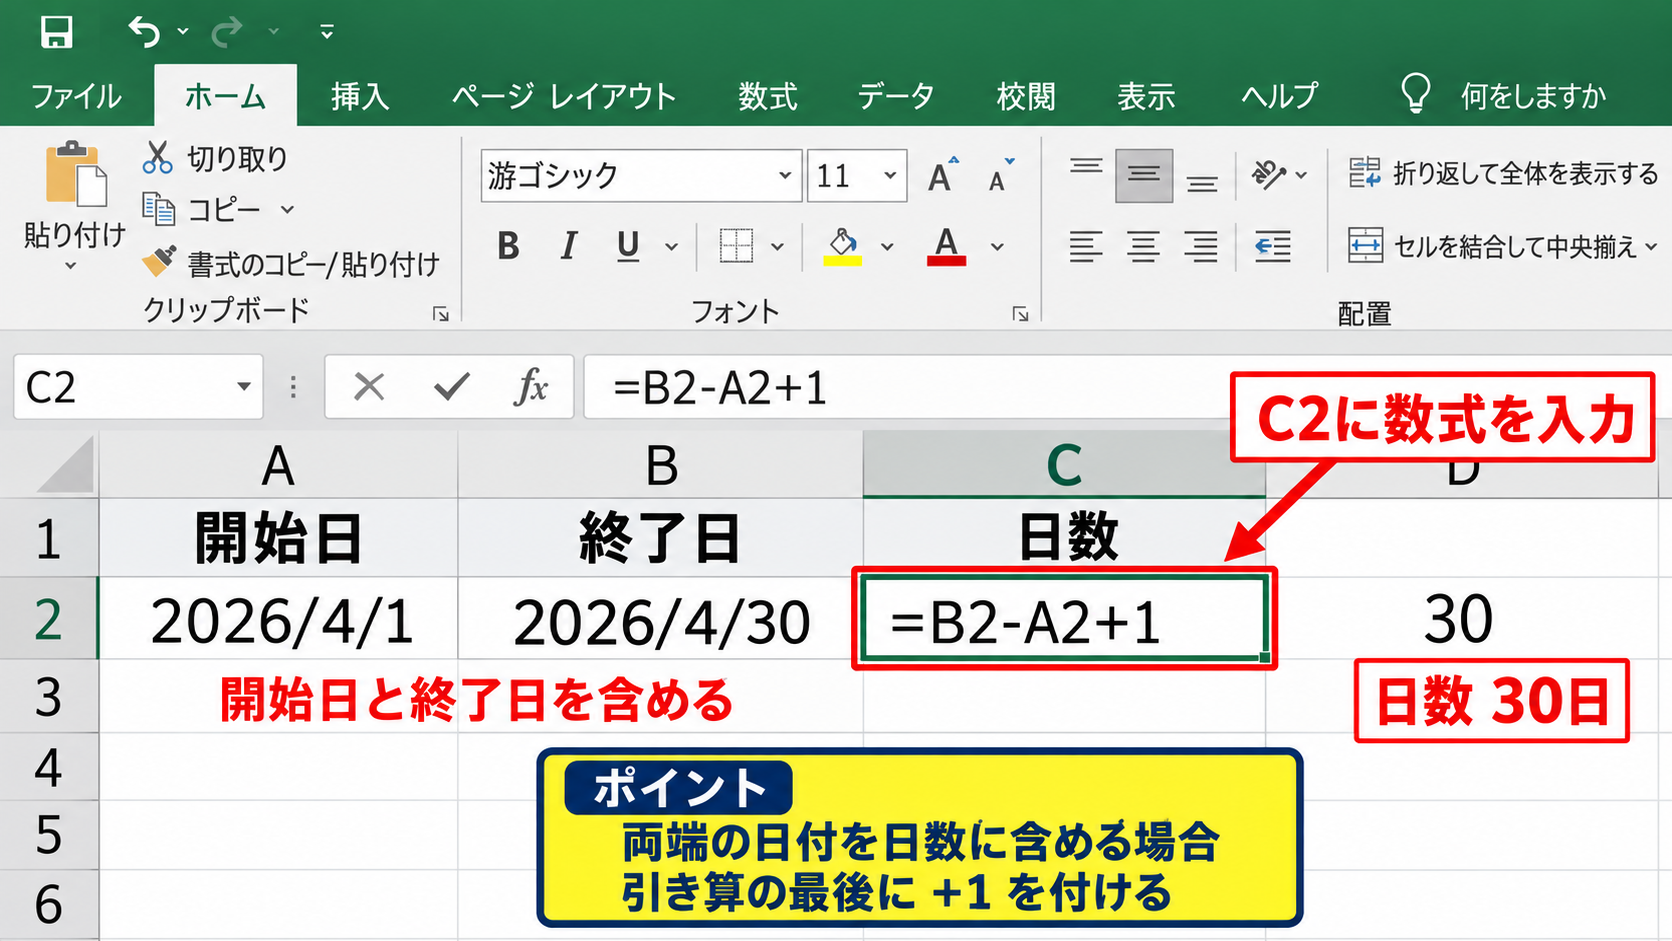The image size is (1672, 941).
Task: Switch to the ページ レイアウト tab
Action: click(564, 96)
